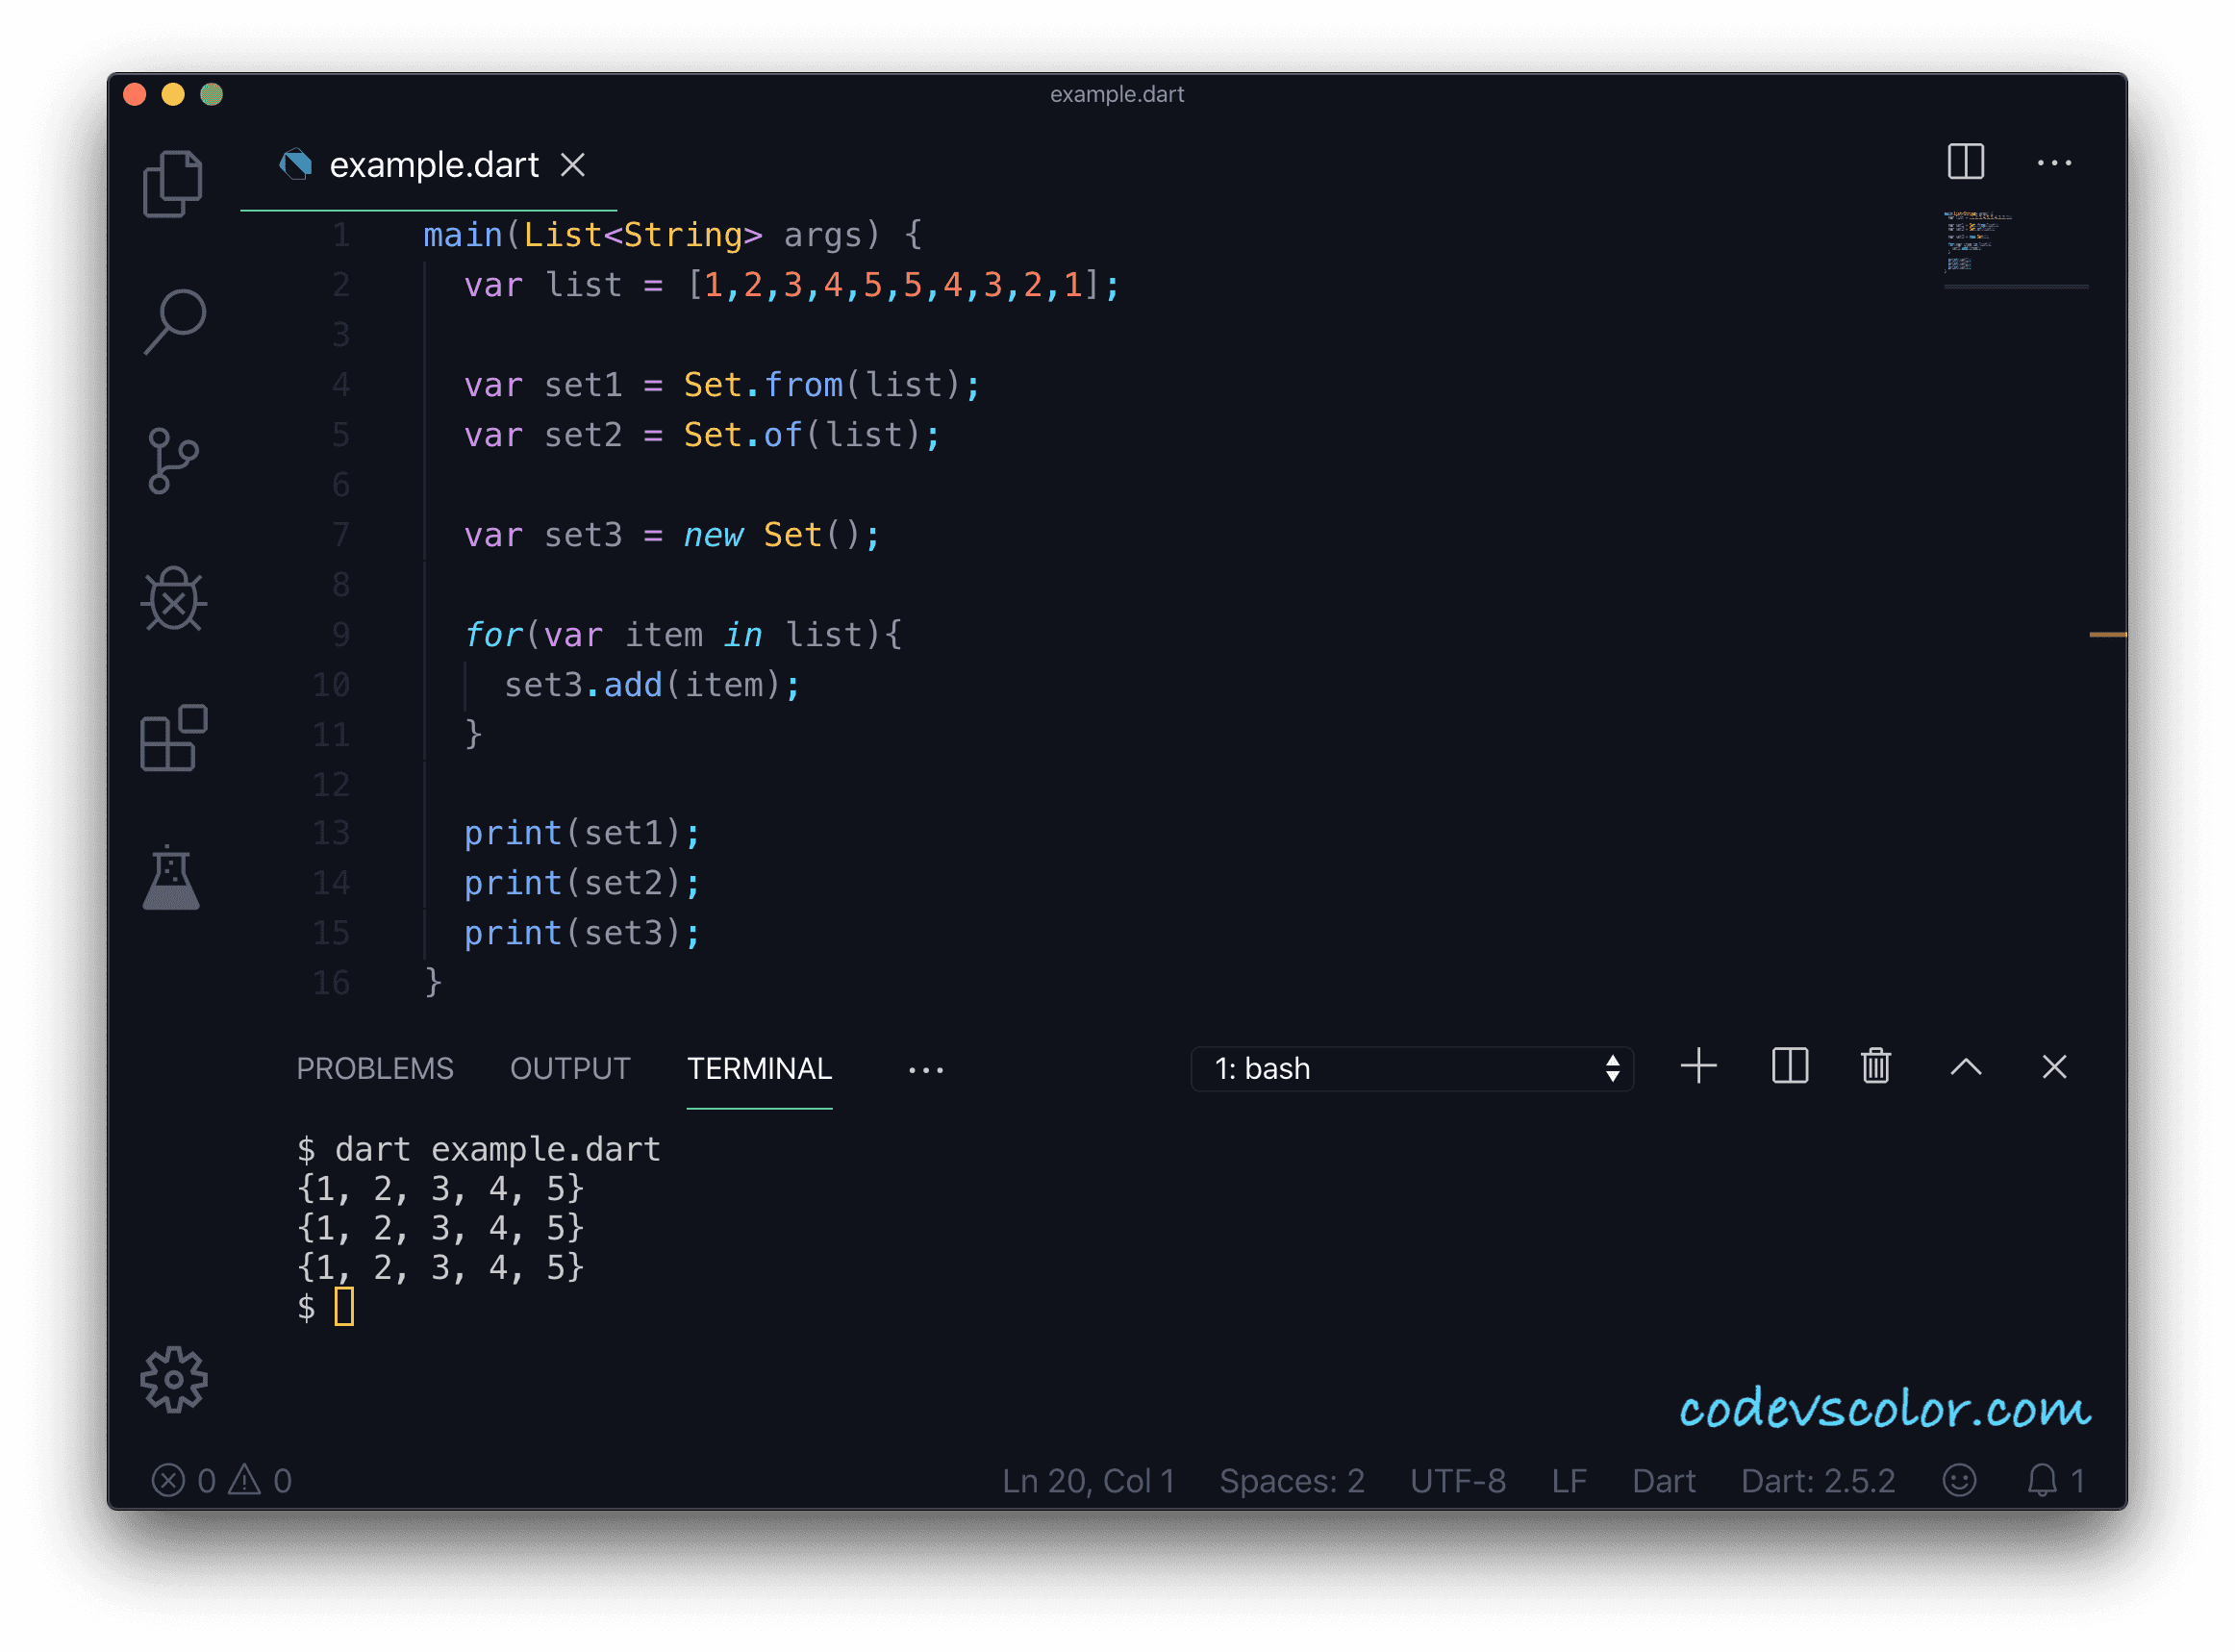
Task: Open Source Control branch icon
Action: [x=173, y=461]
